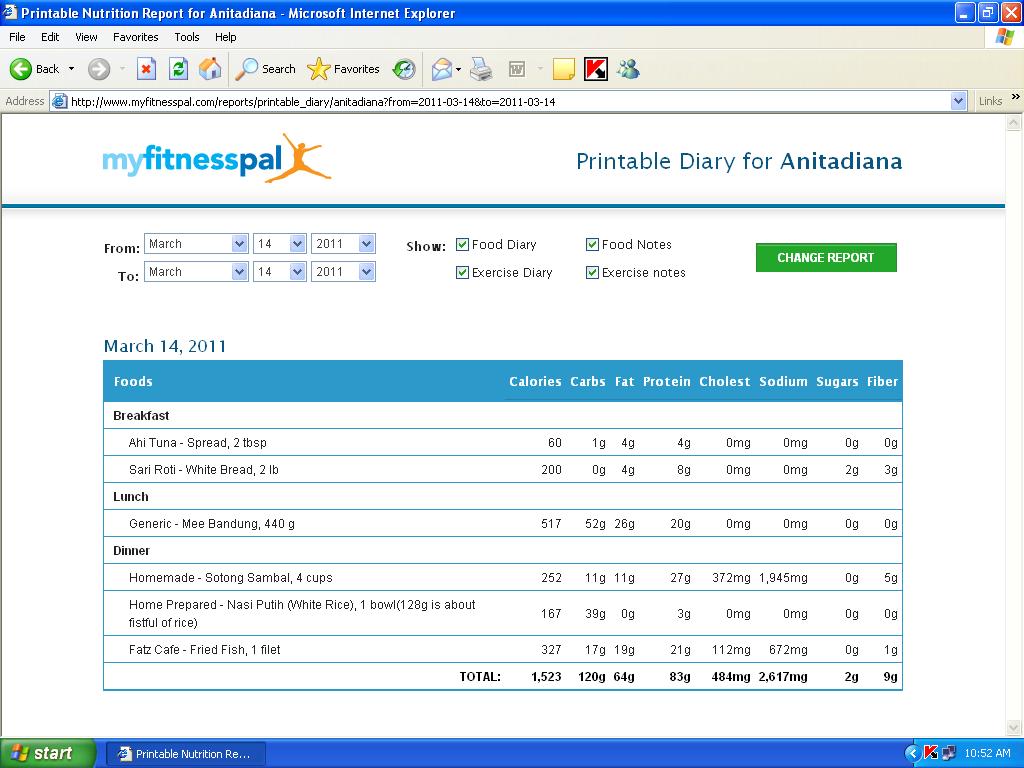Click the Forward arrow icon
The height and width of the screenshot is (768, 1024).
[x=99, y=69]
